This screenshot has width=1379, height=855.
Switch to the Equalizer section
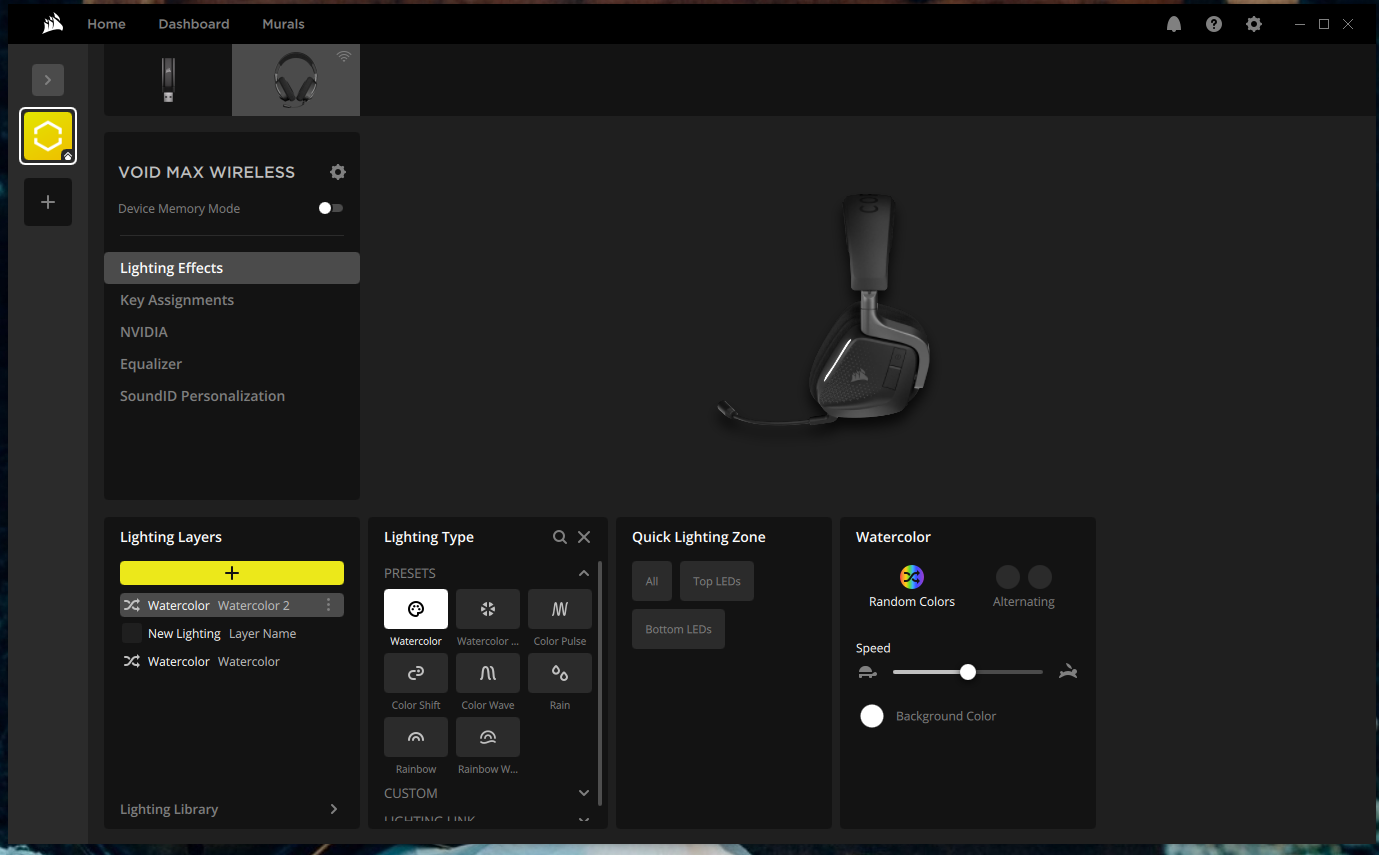point(151,363)
